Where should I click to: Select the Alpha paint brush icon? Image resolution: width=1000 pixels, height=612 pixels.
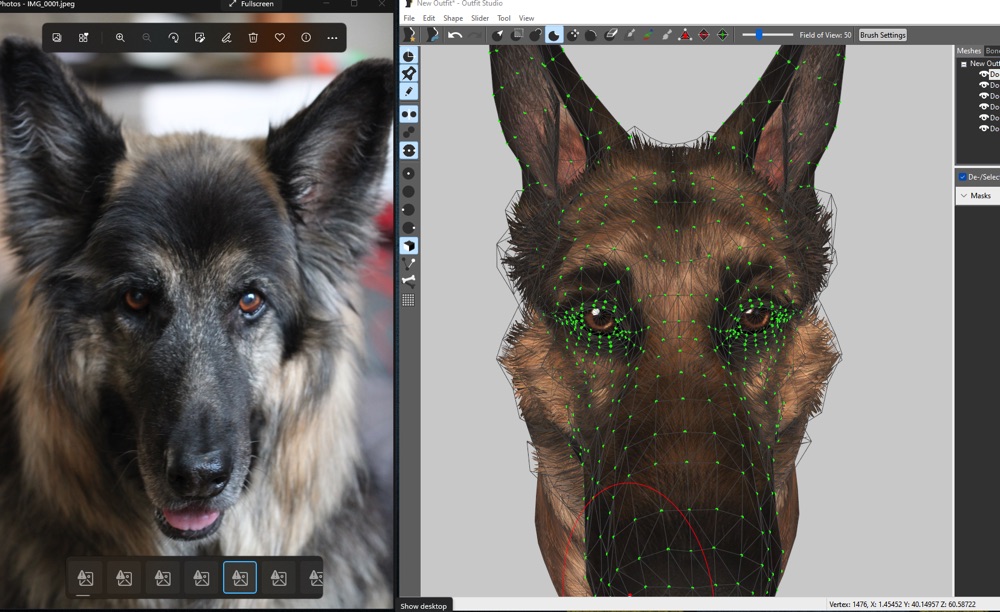(666, 35)
